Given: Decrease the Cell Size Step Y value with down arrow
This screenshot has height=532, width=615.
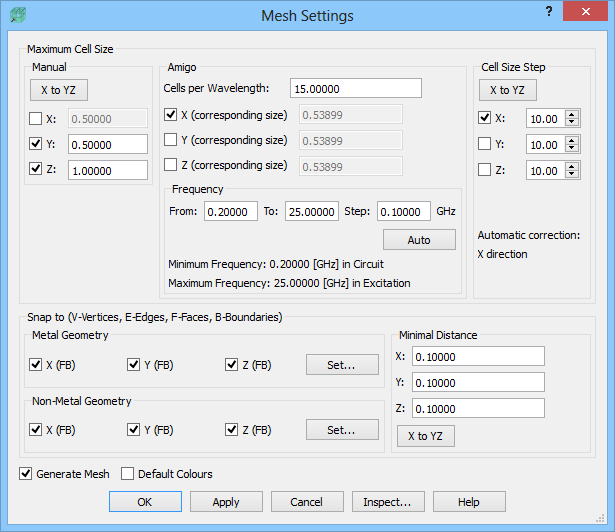Looking at the screenshot, I should click(572, 149).
